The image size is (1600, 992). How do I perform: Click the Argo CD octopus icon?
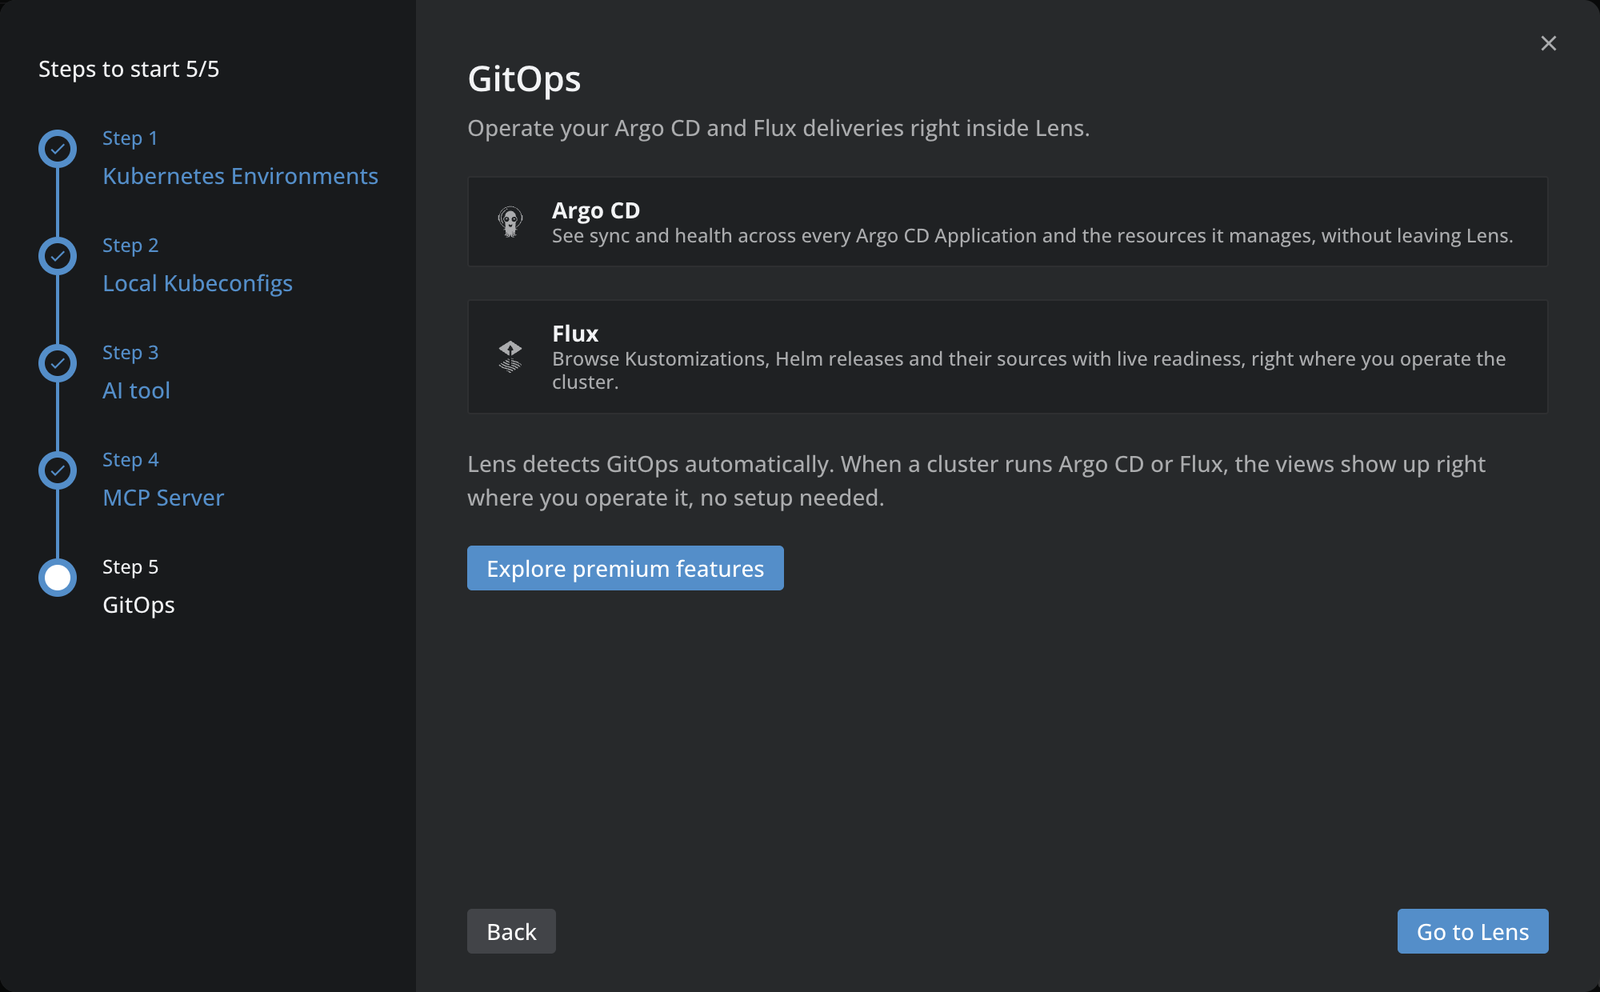click(x=510, y=222)
